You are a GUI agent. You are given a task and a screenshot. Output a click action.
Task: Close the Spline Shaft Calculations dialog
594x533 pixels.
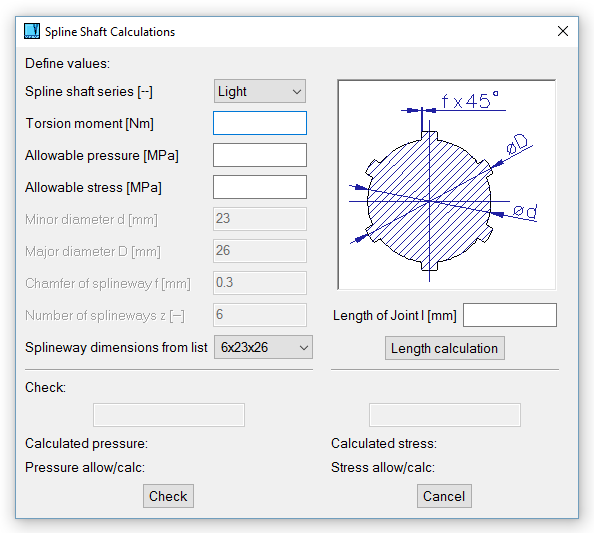click(x=563, y=31)
